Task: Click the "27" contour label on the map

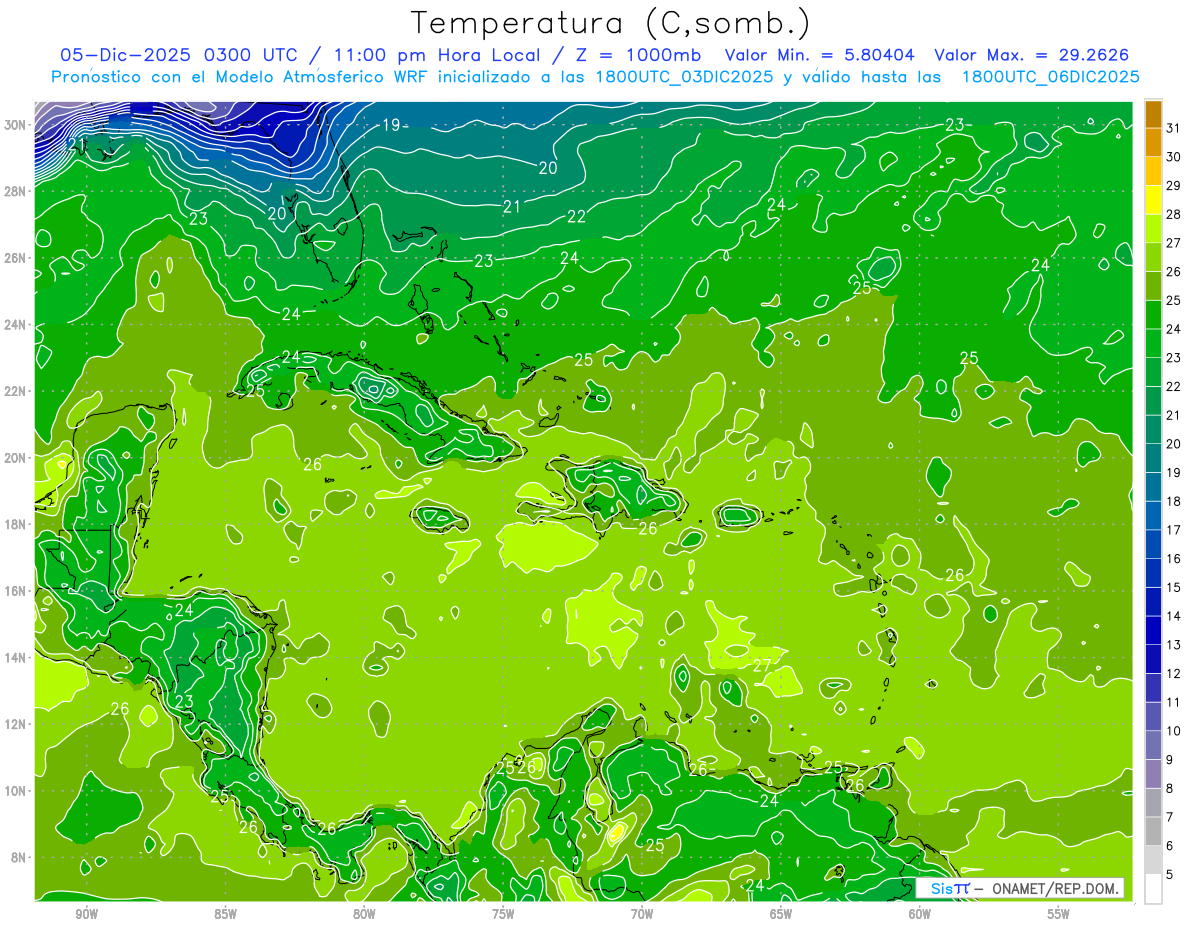Action: tap(762, 666)
